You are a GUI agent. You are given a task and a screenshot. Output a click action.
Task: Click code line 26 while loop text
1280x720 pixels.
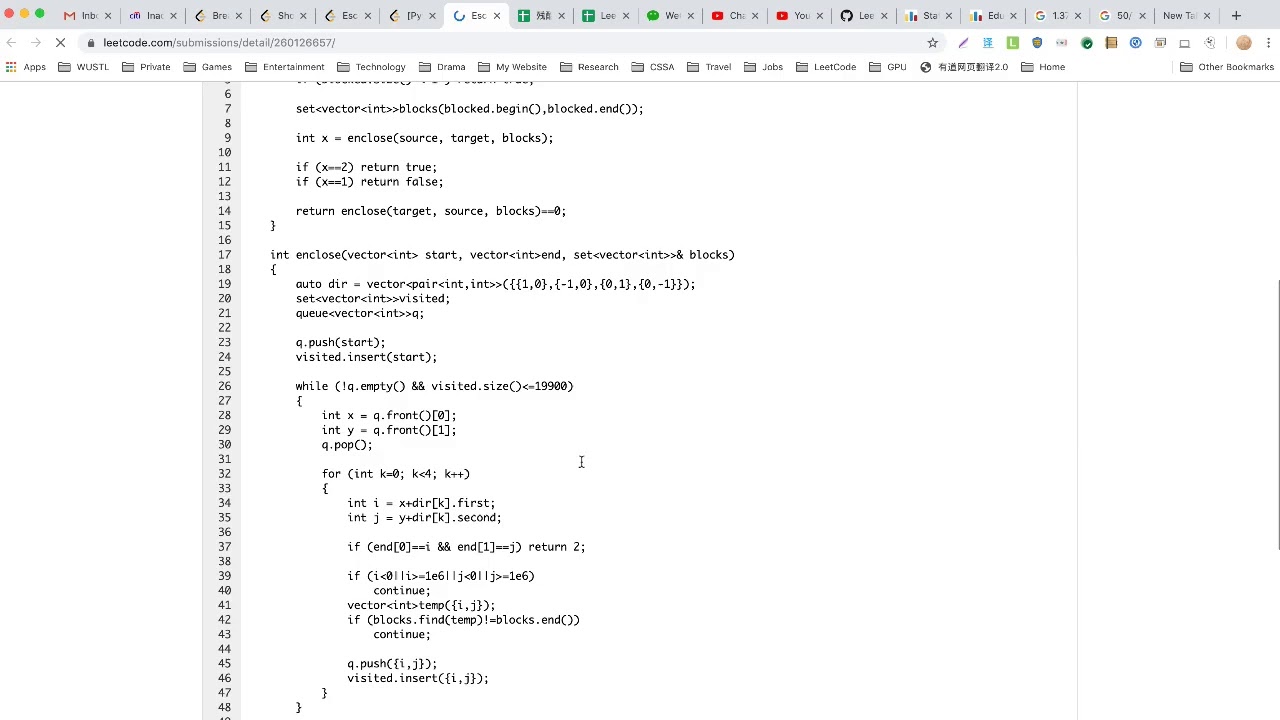(434, 386)
